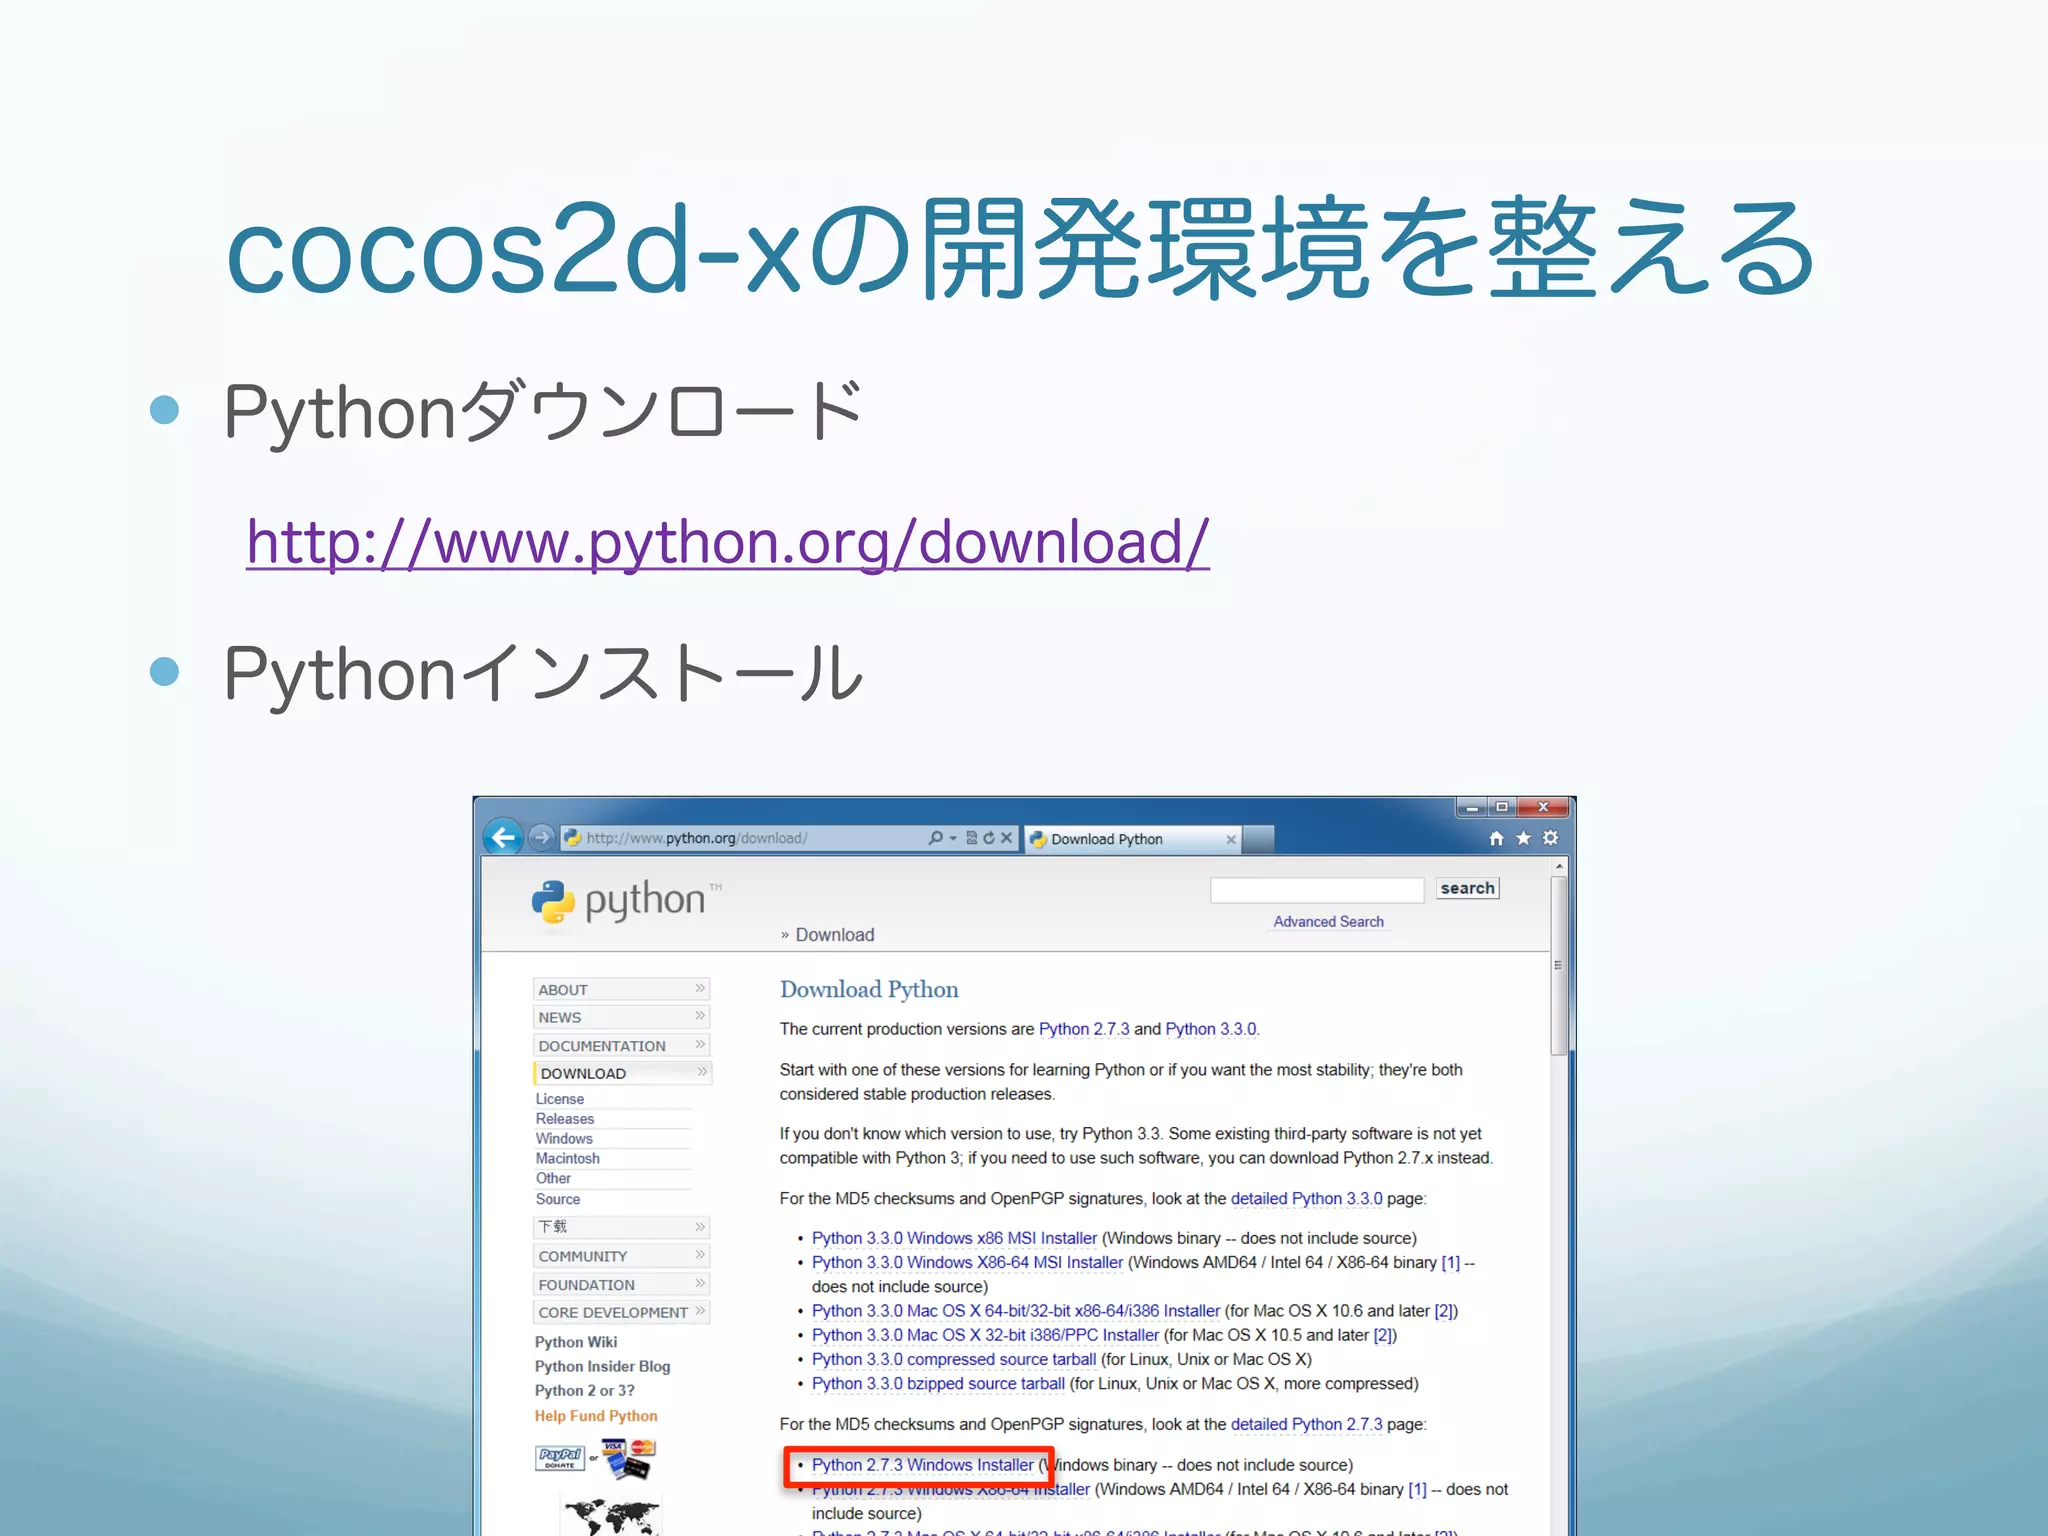Download Python 3.3.0 Windows x86 MSI Installer
This screenshot has width=2048, height=1536.
954,1238
